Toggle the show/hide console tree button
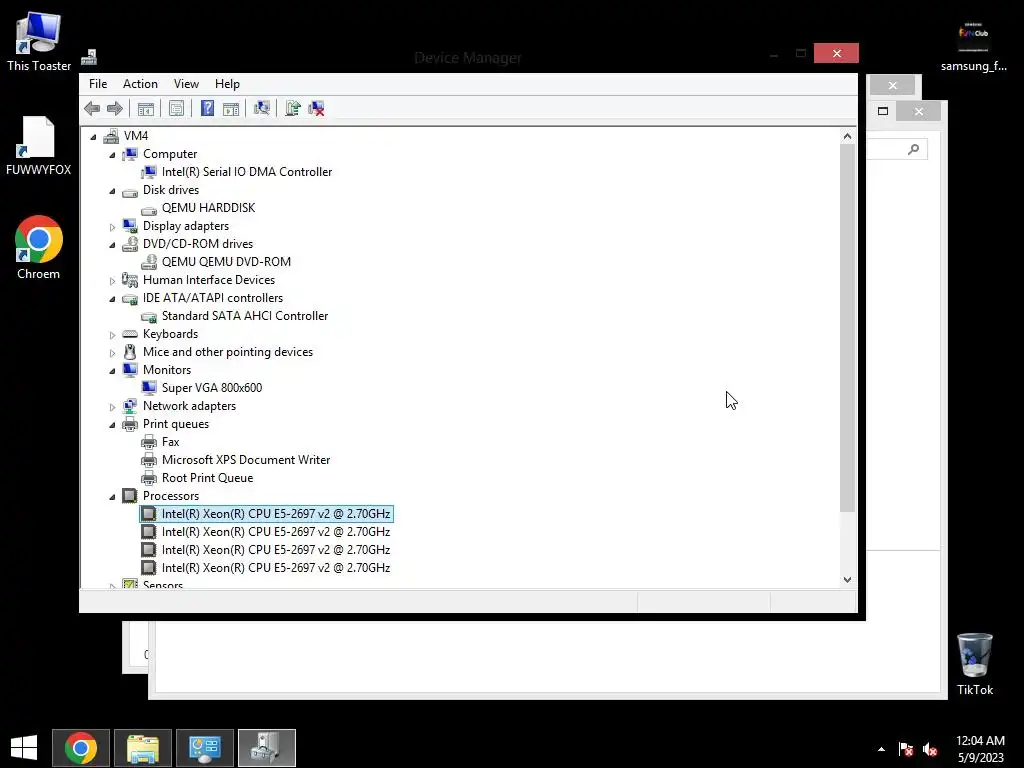 146,108
